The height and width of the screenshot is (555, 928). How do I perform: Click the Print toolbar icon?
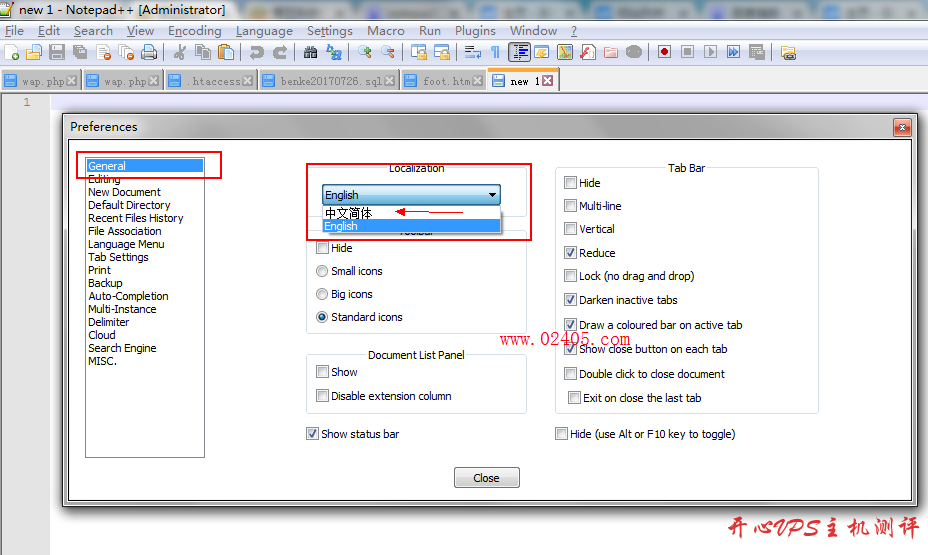coord(149,53)
